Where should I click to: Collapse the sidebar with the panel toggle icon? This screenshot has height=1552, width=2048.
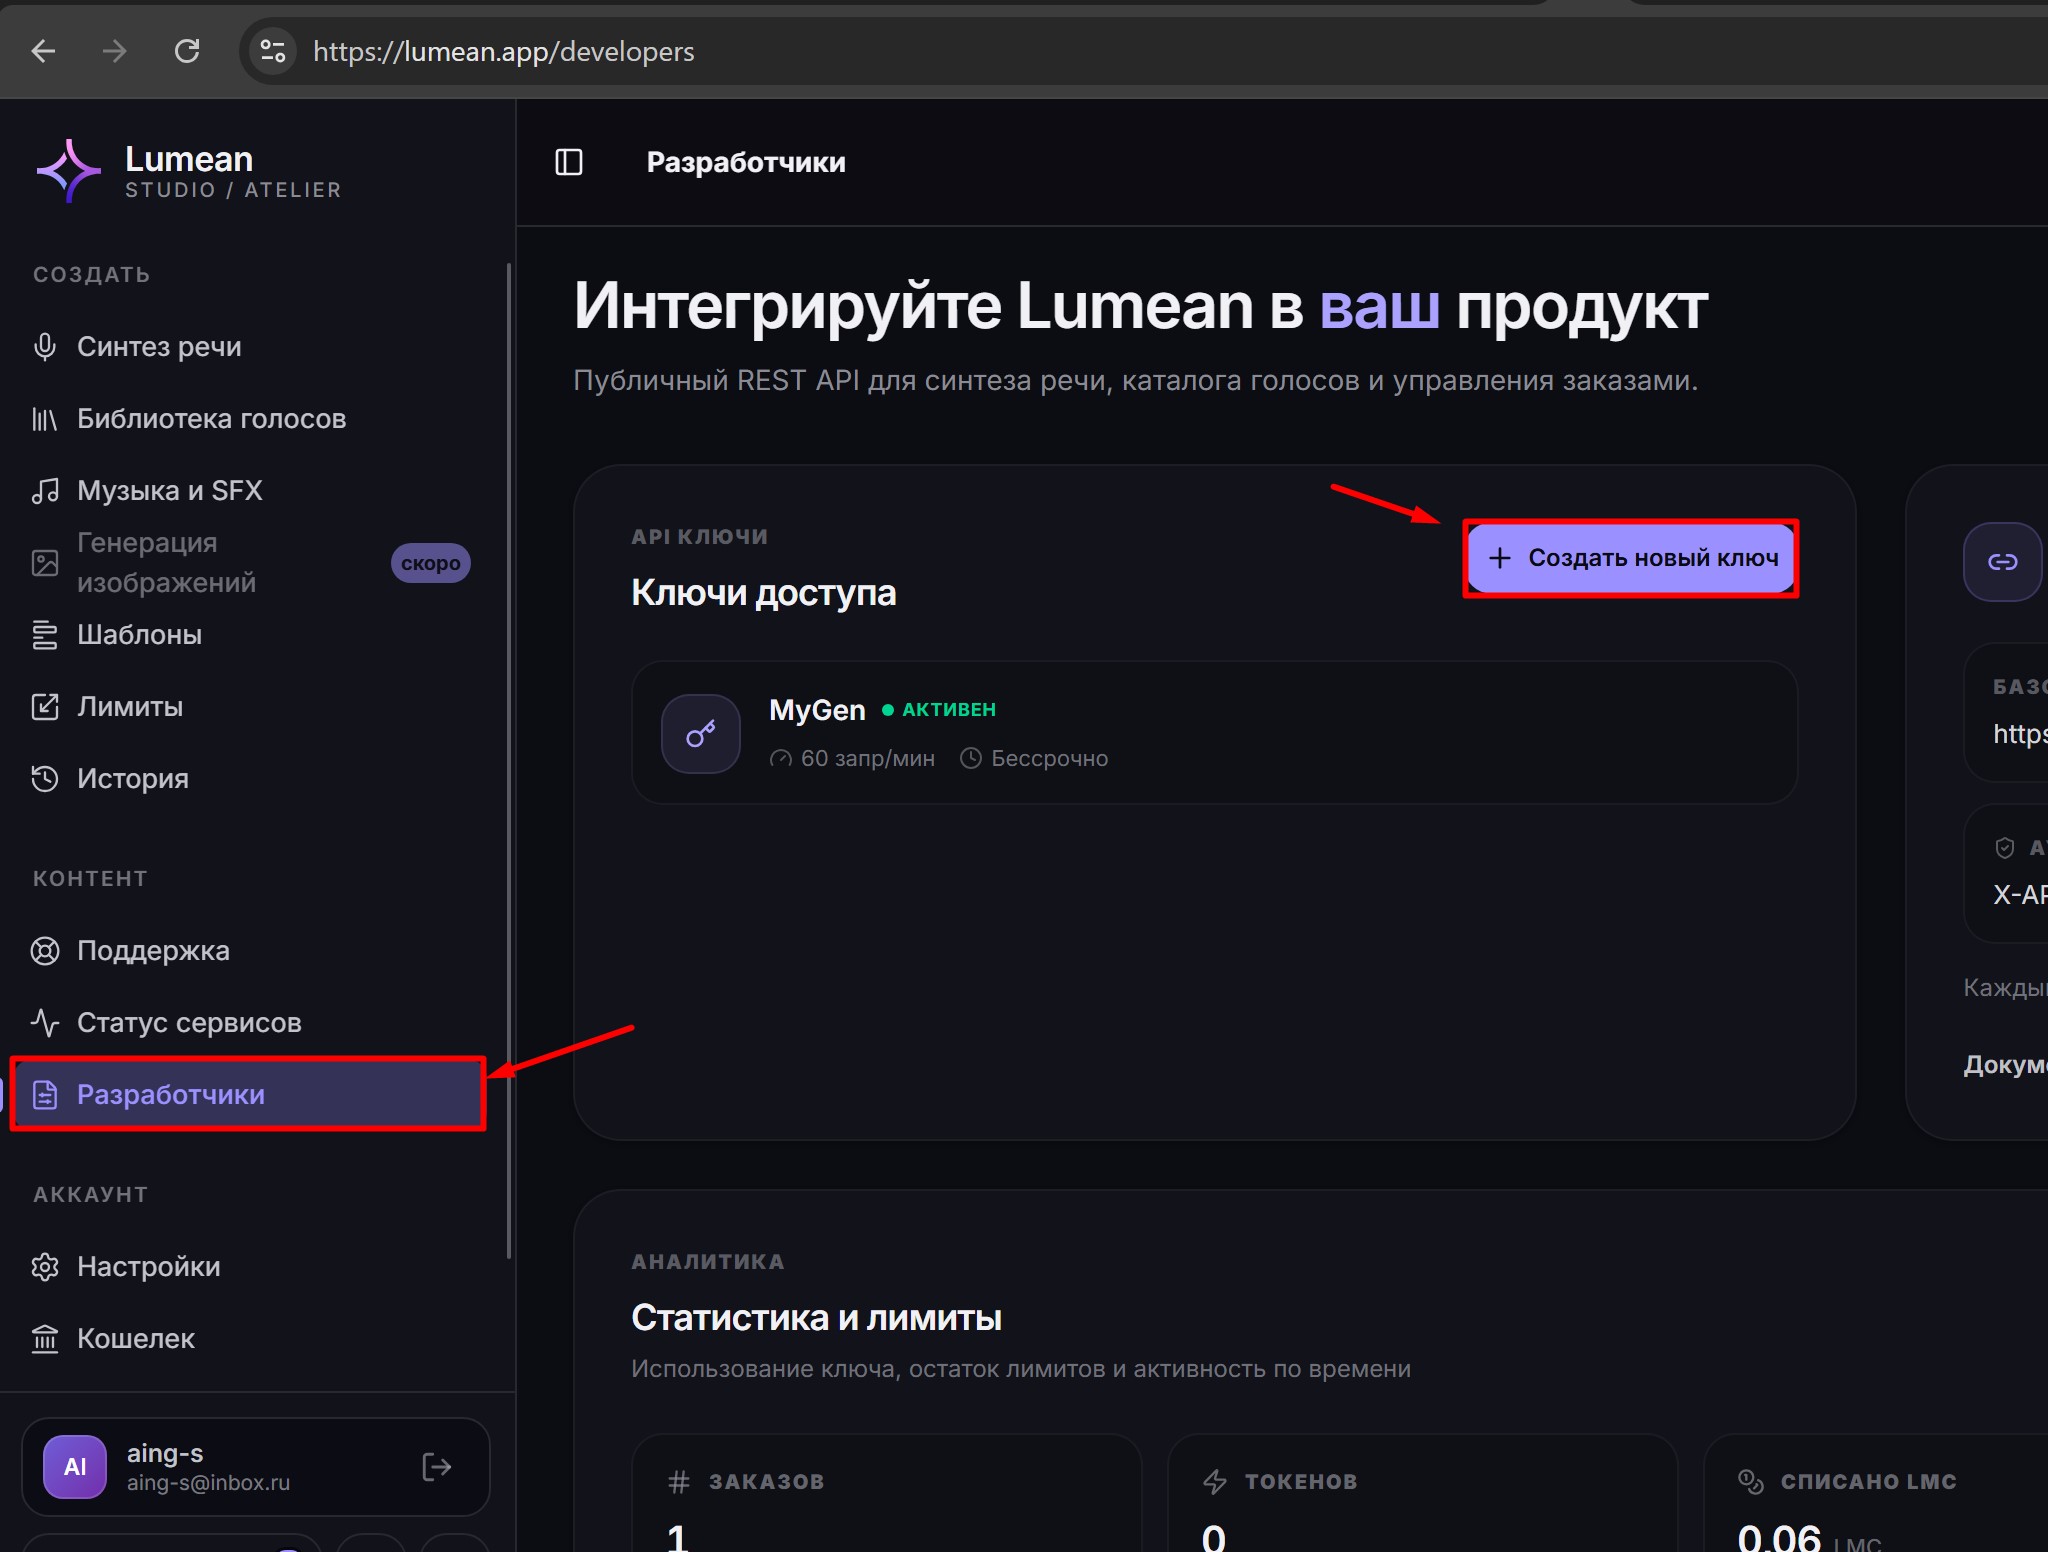569,162
